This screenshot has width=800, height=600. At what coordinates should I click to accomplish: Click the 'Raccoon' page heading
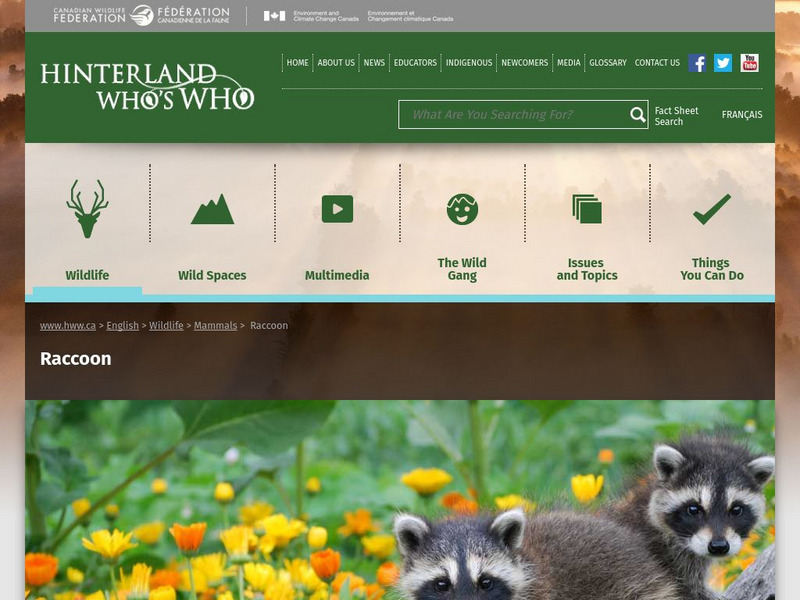point(76,359)
